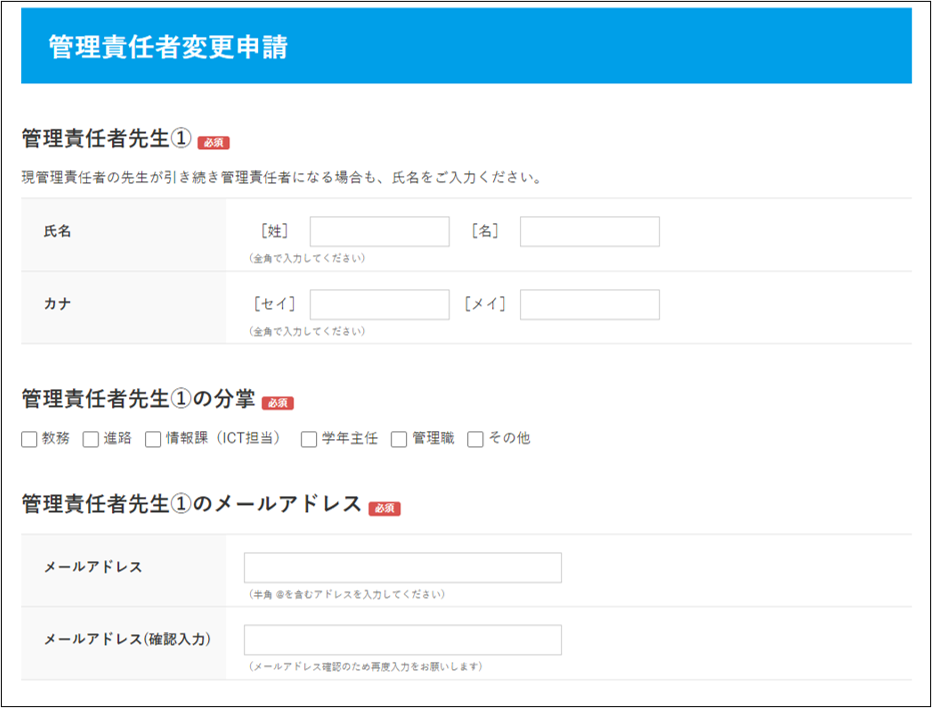Click the カナ row label
Screen dimensions: 932x708
(58, 304)
